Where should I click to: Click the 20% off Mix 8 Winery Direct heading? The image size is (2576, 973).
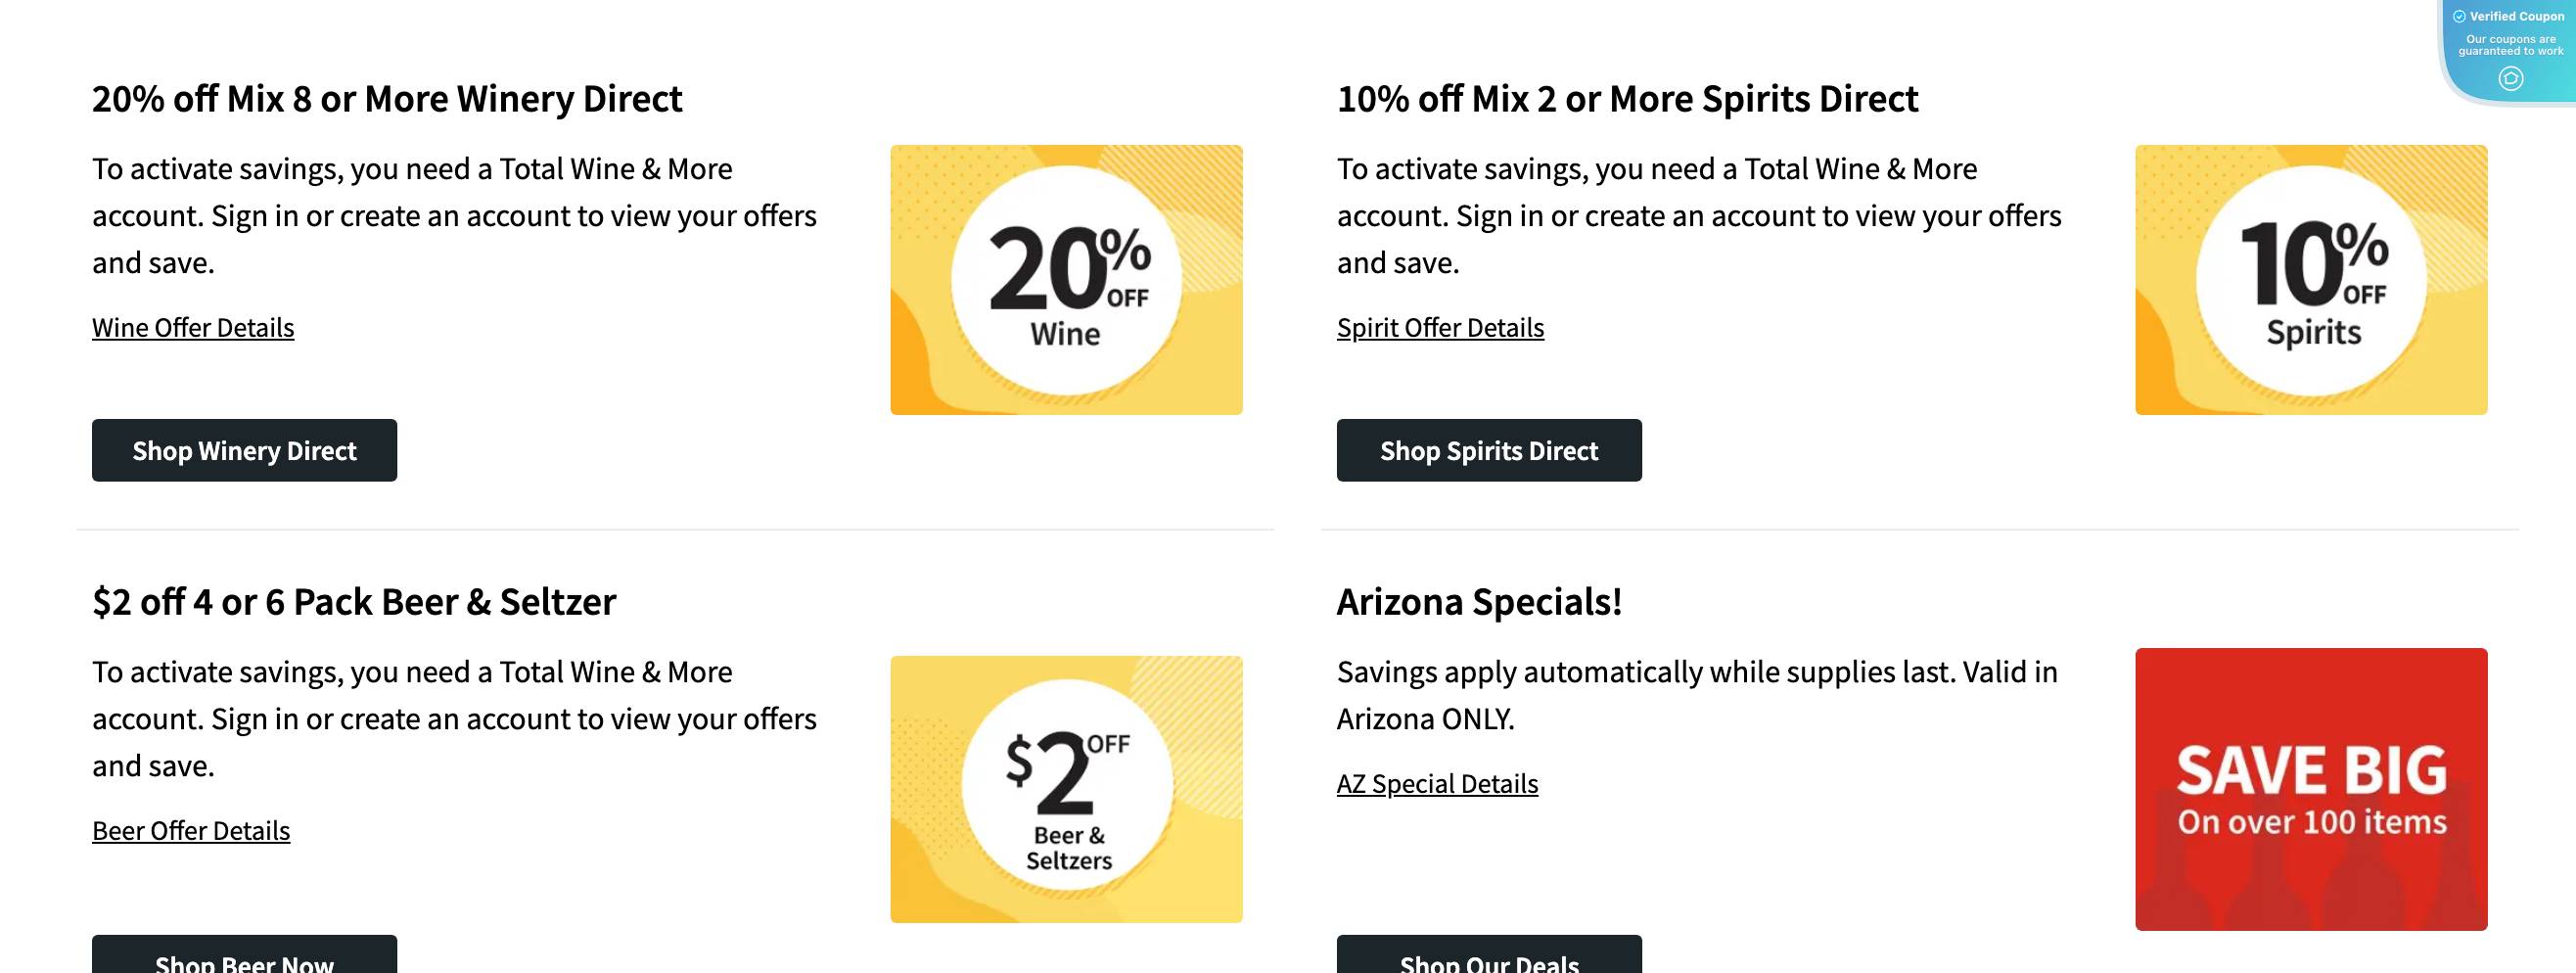tap(387, 99)
